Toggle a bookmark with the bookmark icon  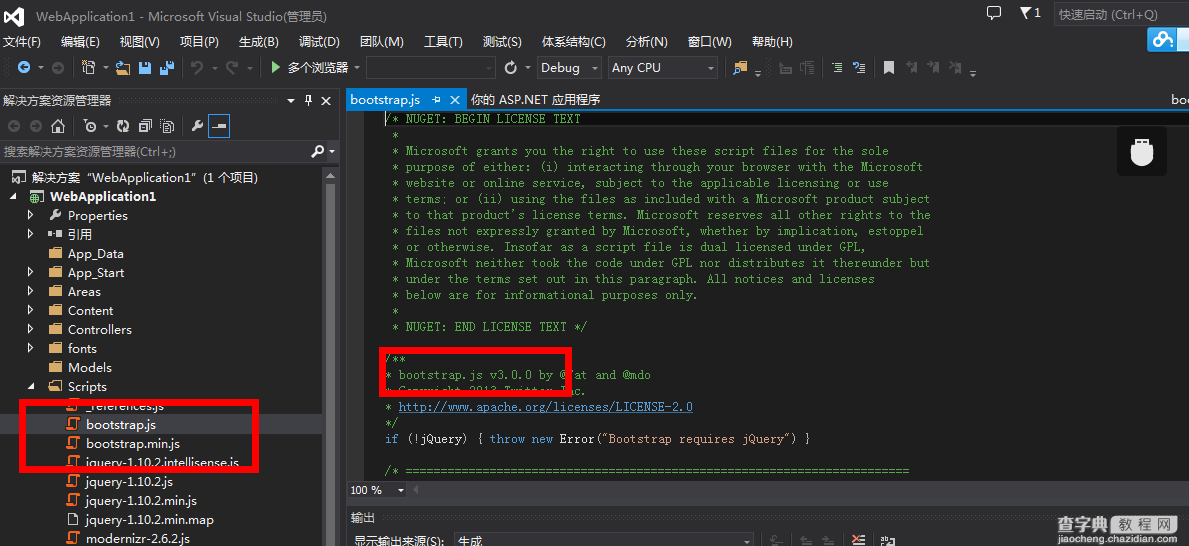pos(889,67)
